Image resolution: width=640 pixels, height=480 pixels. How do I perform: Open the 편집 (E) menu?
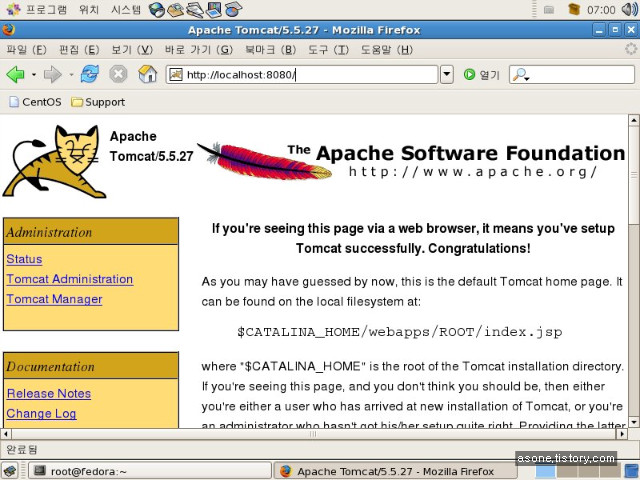click(79, 50)
